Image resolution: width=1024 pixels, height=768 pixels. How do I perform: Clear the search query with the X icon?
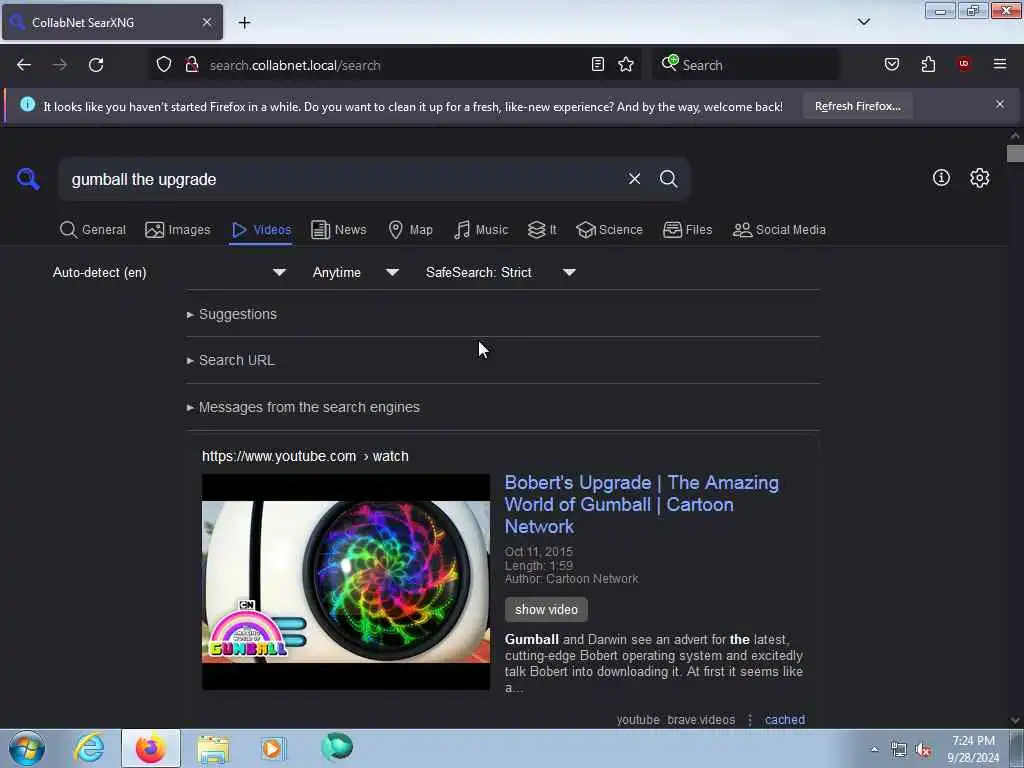634,179
